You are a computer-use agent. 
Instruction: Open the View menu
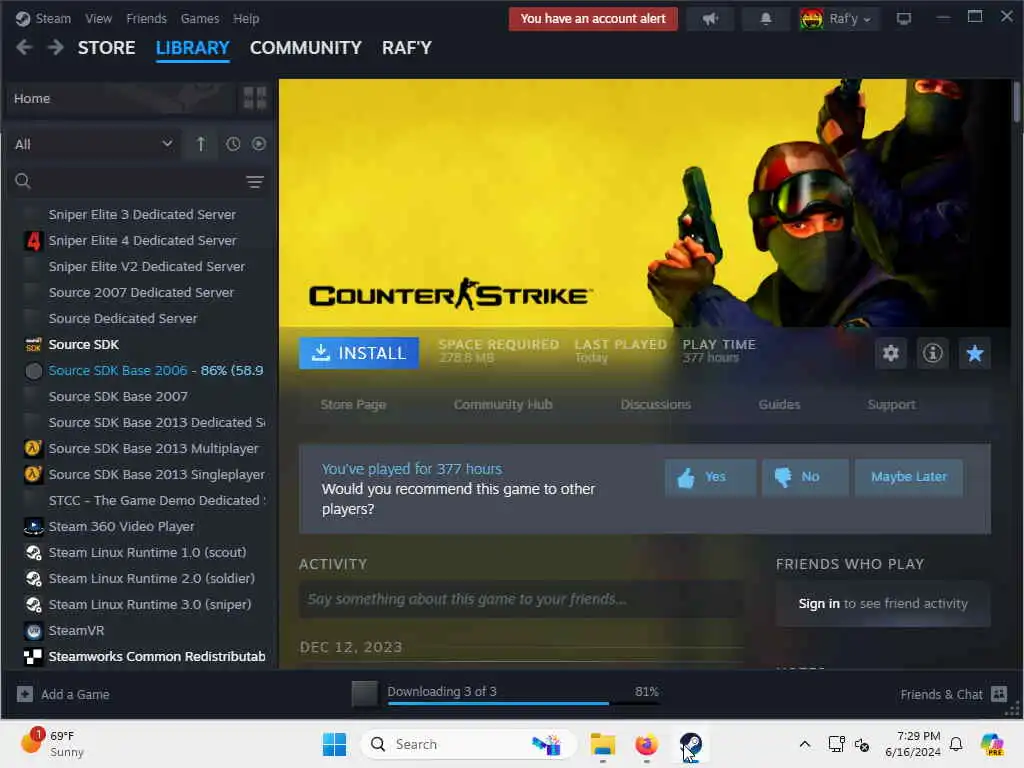tap(98, 18)
